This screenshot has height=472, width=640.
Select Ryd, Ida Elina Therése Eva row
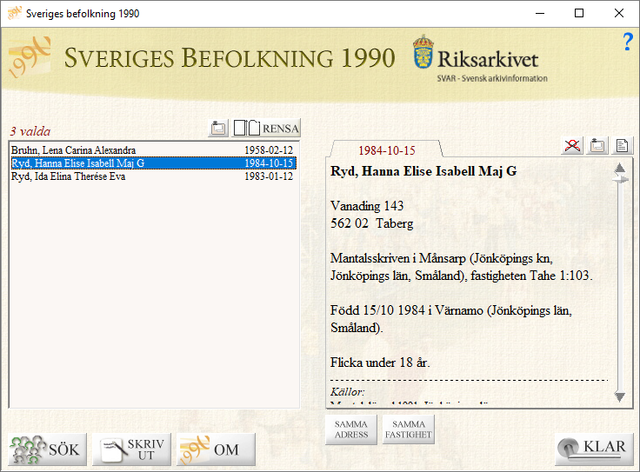(x=153, y=176)
